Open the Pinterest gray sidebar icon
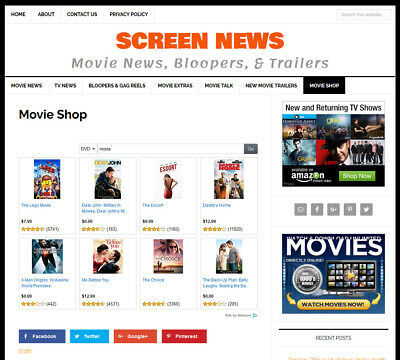Image resolution: width=400 pixels, height=360 pixels. [350, 209]
